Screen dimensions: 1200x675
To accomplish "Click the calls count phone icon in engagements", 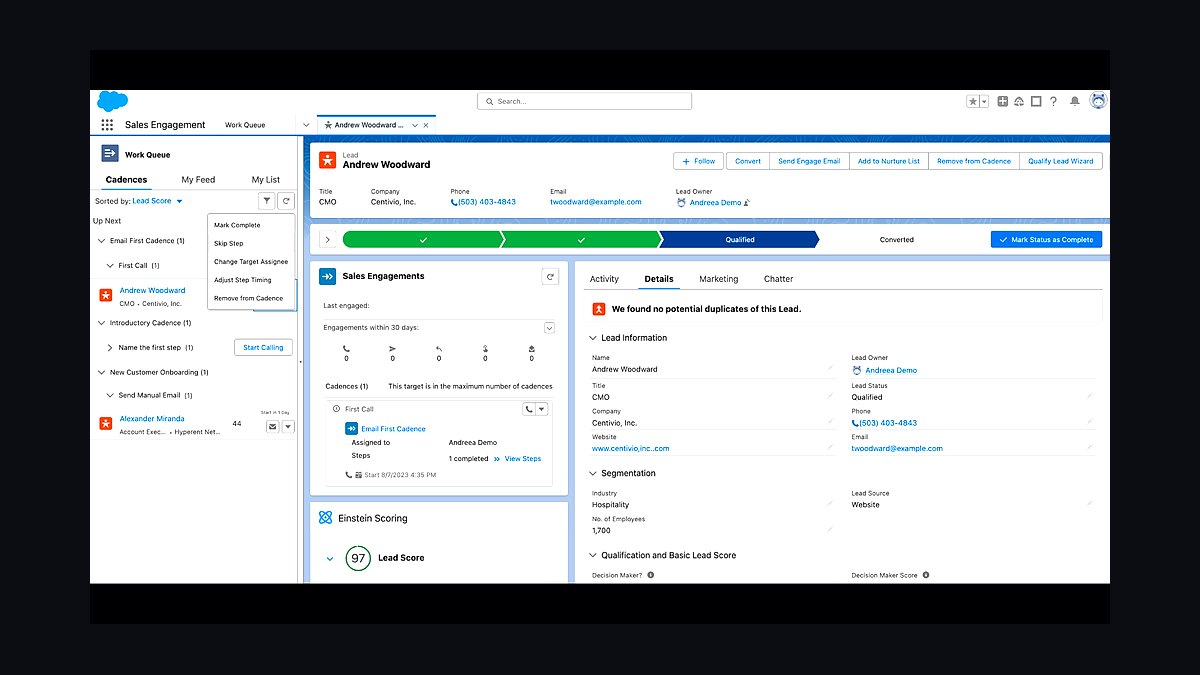I will pos(346,349).
